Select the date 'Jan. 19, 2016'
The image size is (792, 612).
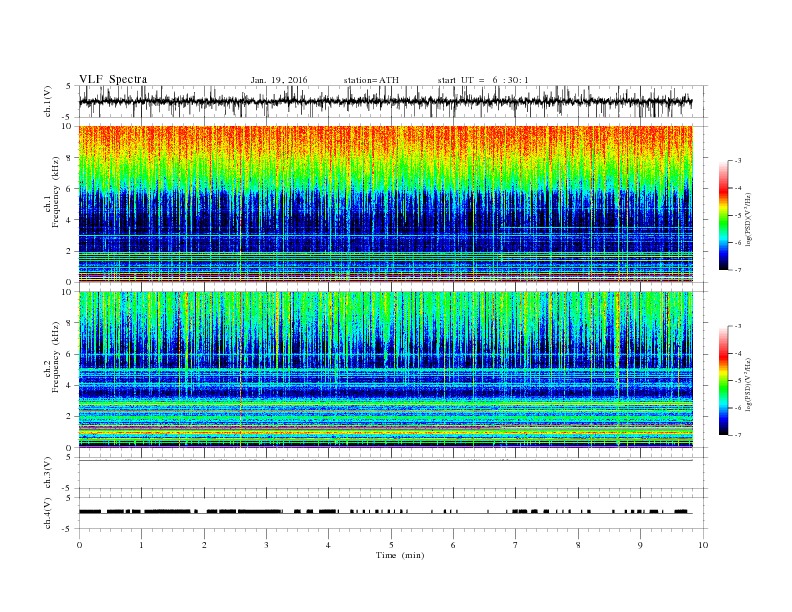tap(279, 80)
